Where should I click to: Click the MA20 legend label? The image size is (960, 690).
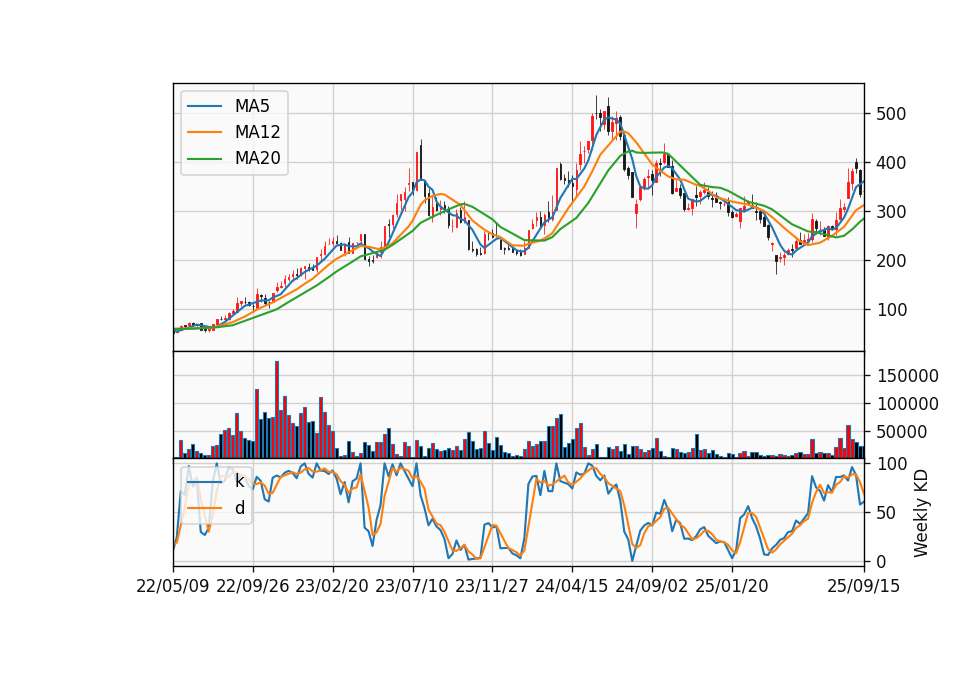[x=257, y=159]
